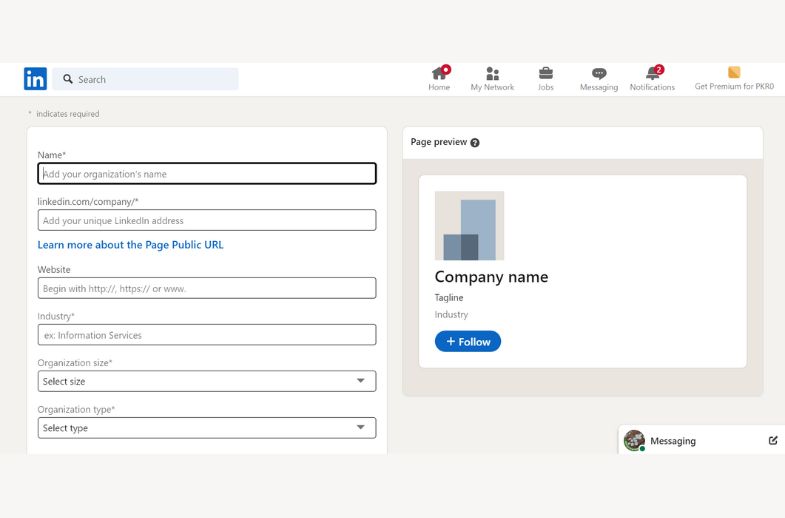Open the Organization size dropdown
The image size is (785, 518).
(207, 381)
